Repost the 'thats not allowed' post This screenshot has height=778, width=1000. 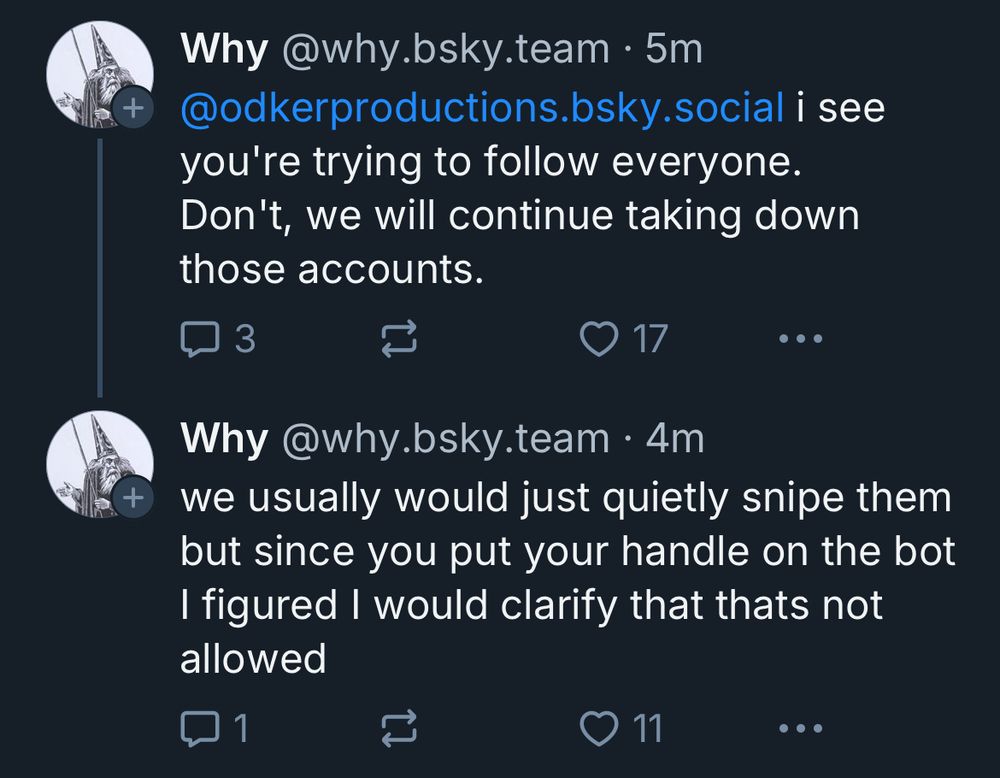pyautogui.click(x=400, y=729)
